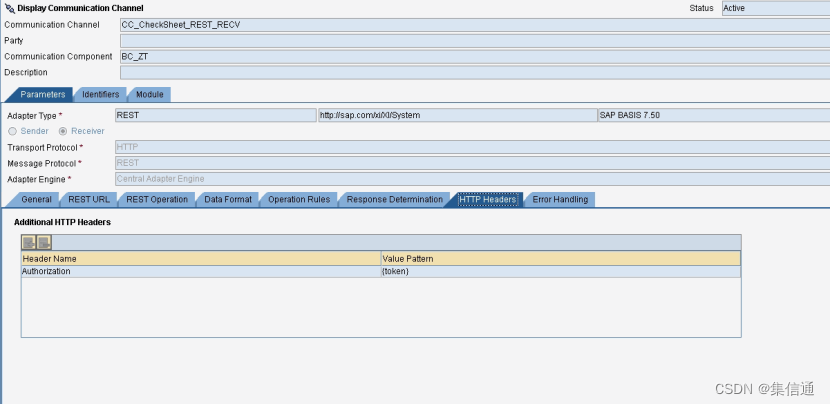830x405 pixels.
Task: Click the Adapter Type label
Action: coord(32,115)
